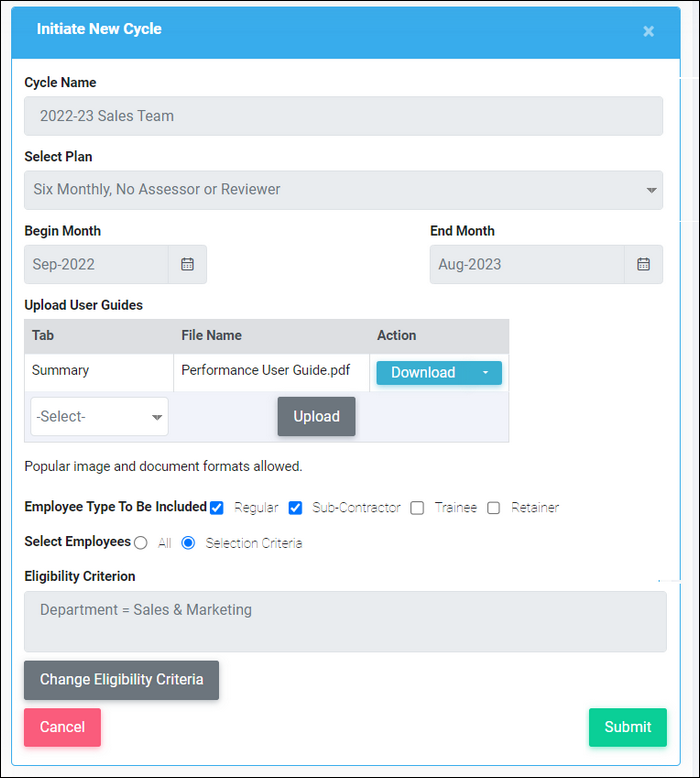Viewport: 700px width, 778px height.
Task: Uncheck the Regular employee type
Action: (217, 508)
